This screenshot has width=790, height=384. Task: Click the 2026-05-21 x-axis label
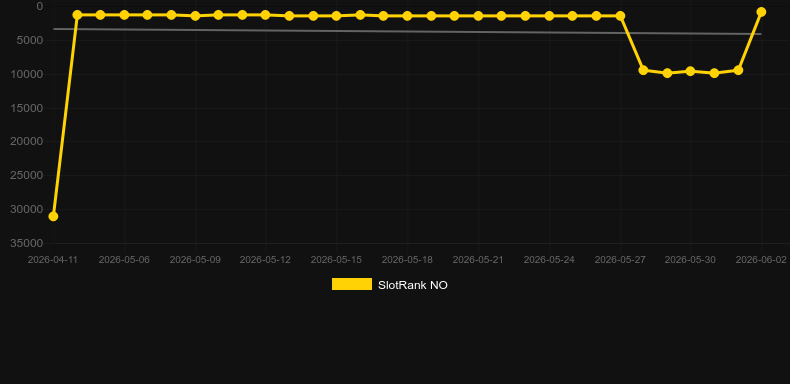click(x=478, y=260)
